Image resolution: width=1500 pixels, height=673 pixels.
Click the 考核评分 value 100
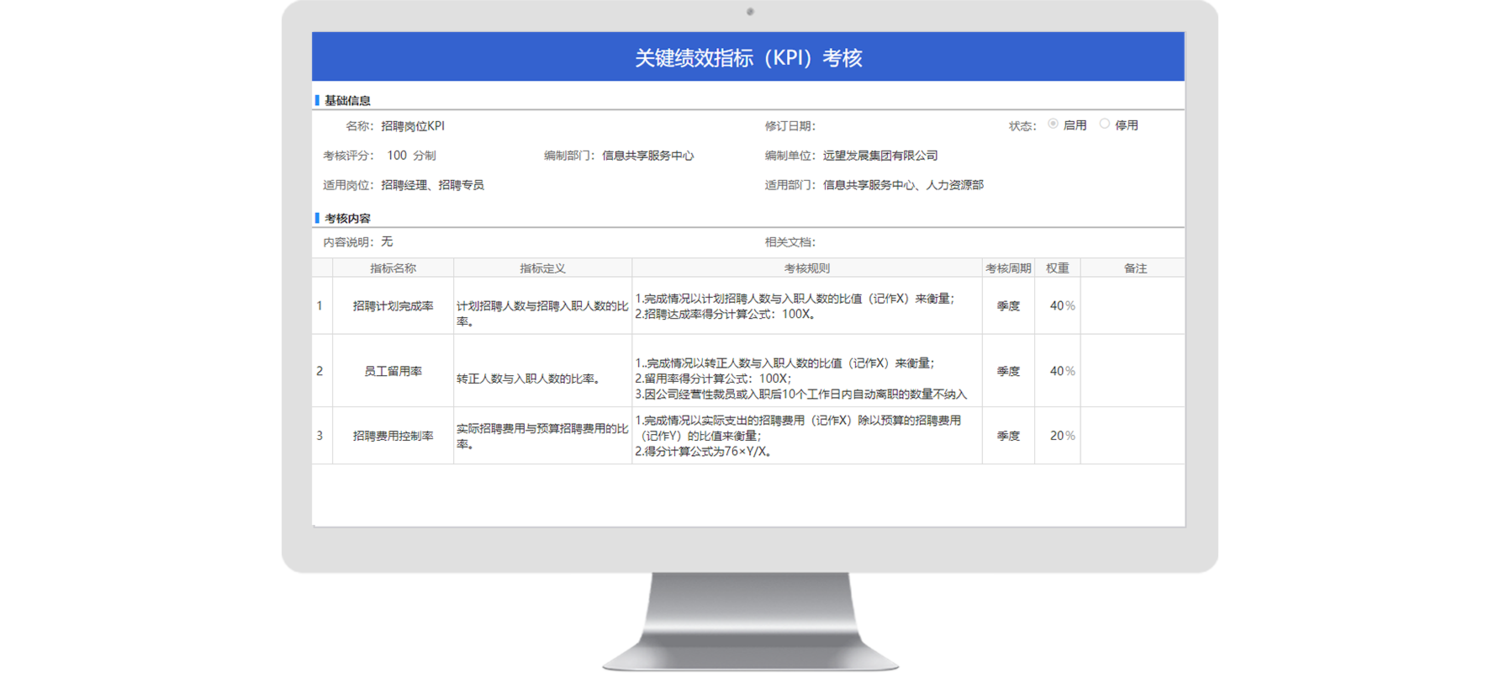(x=397, y=156)
